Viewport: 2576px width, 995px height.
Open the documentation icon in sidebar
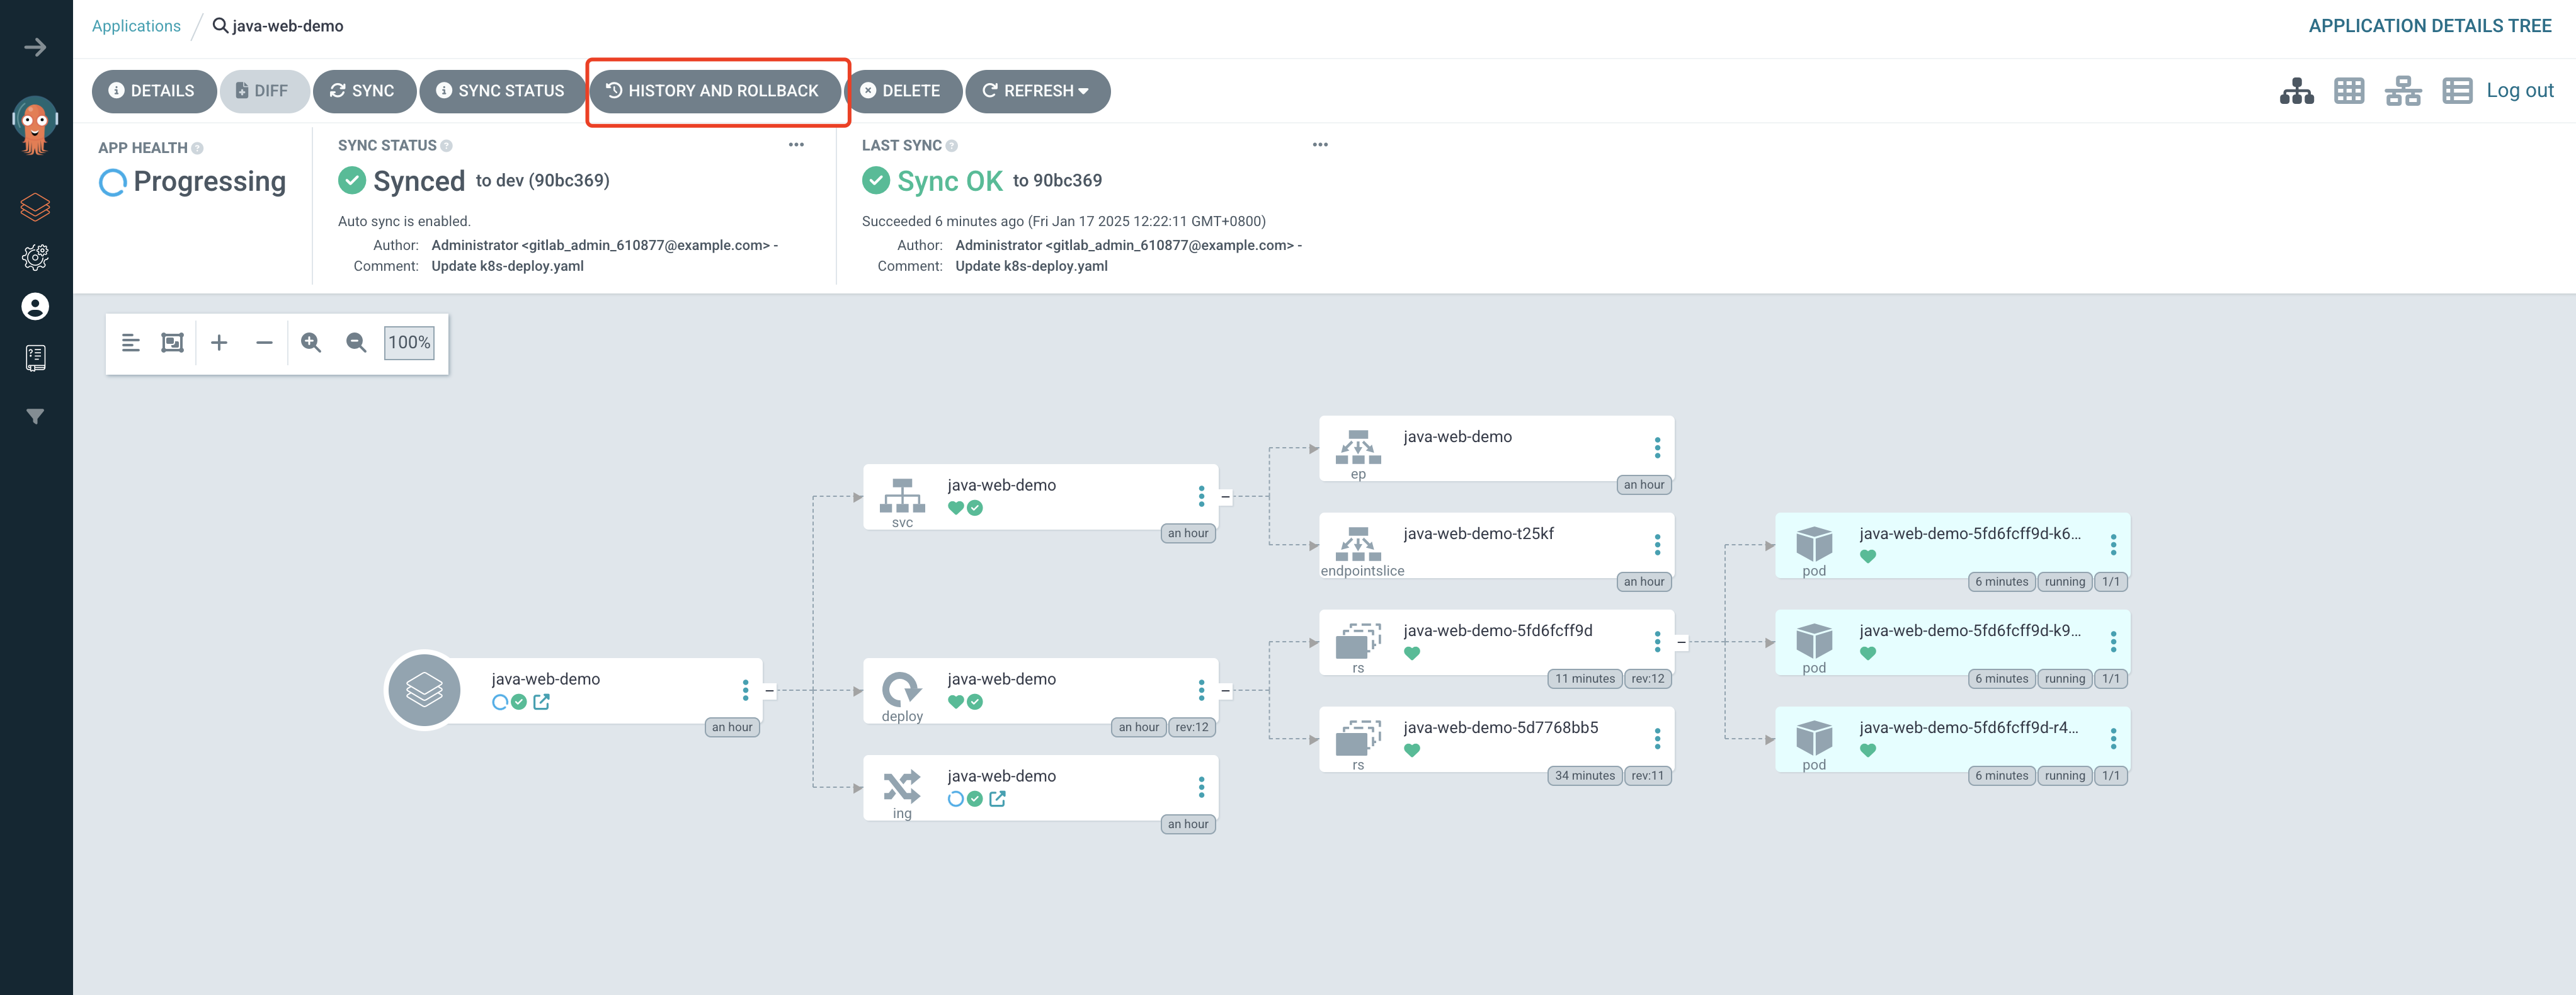35,357
